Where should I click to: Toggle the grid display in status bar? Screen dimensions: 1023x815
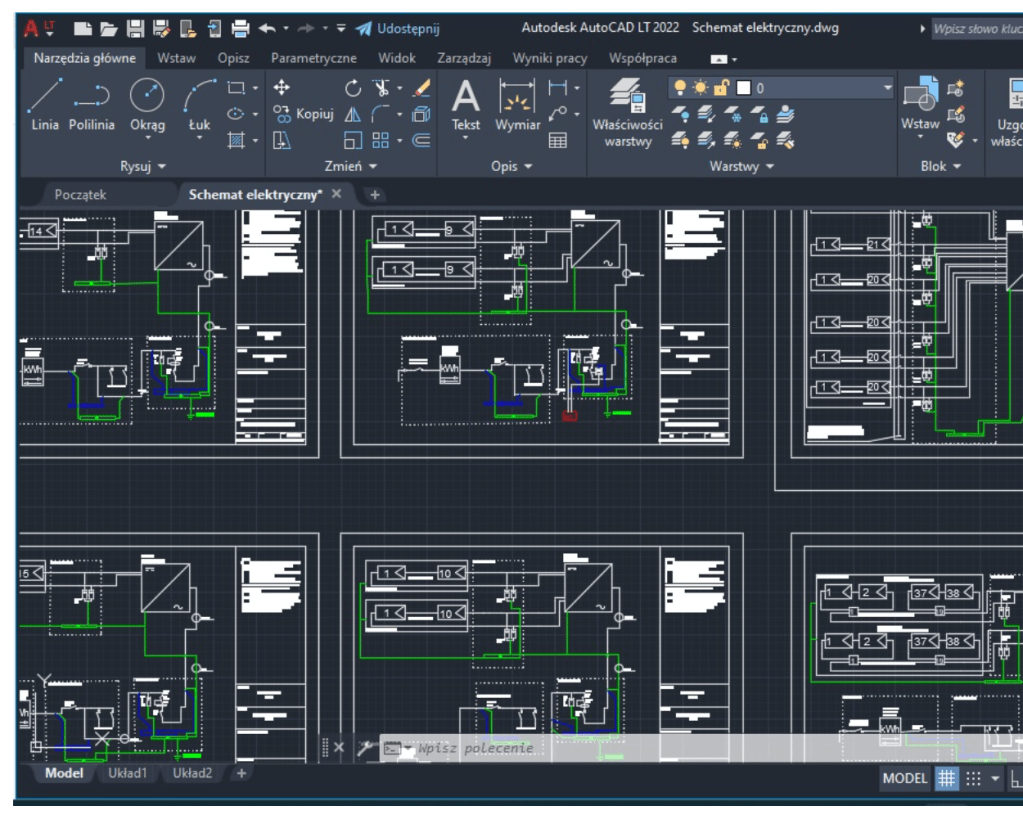[945, 778]
